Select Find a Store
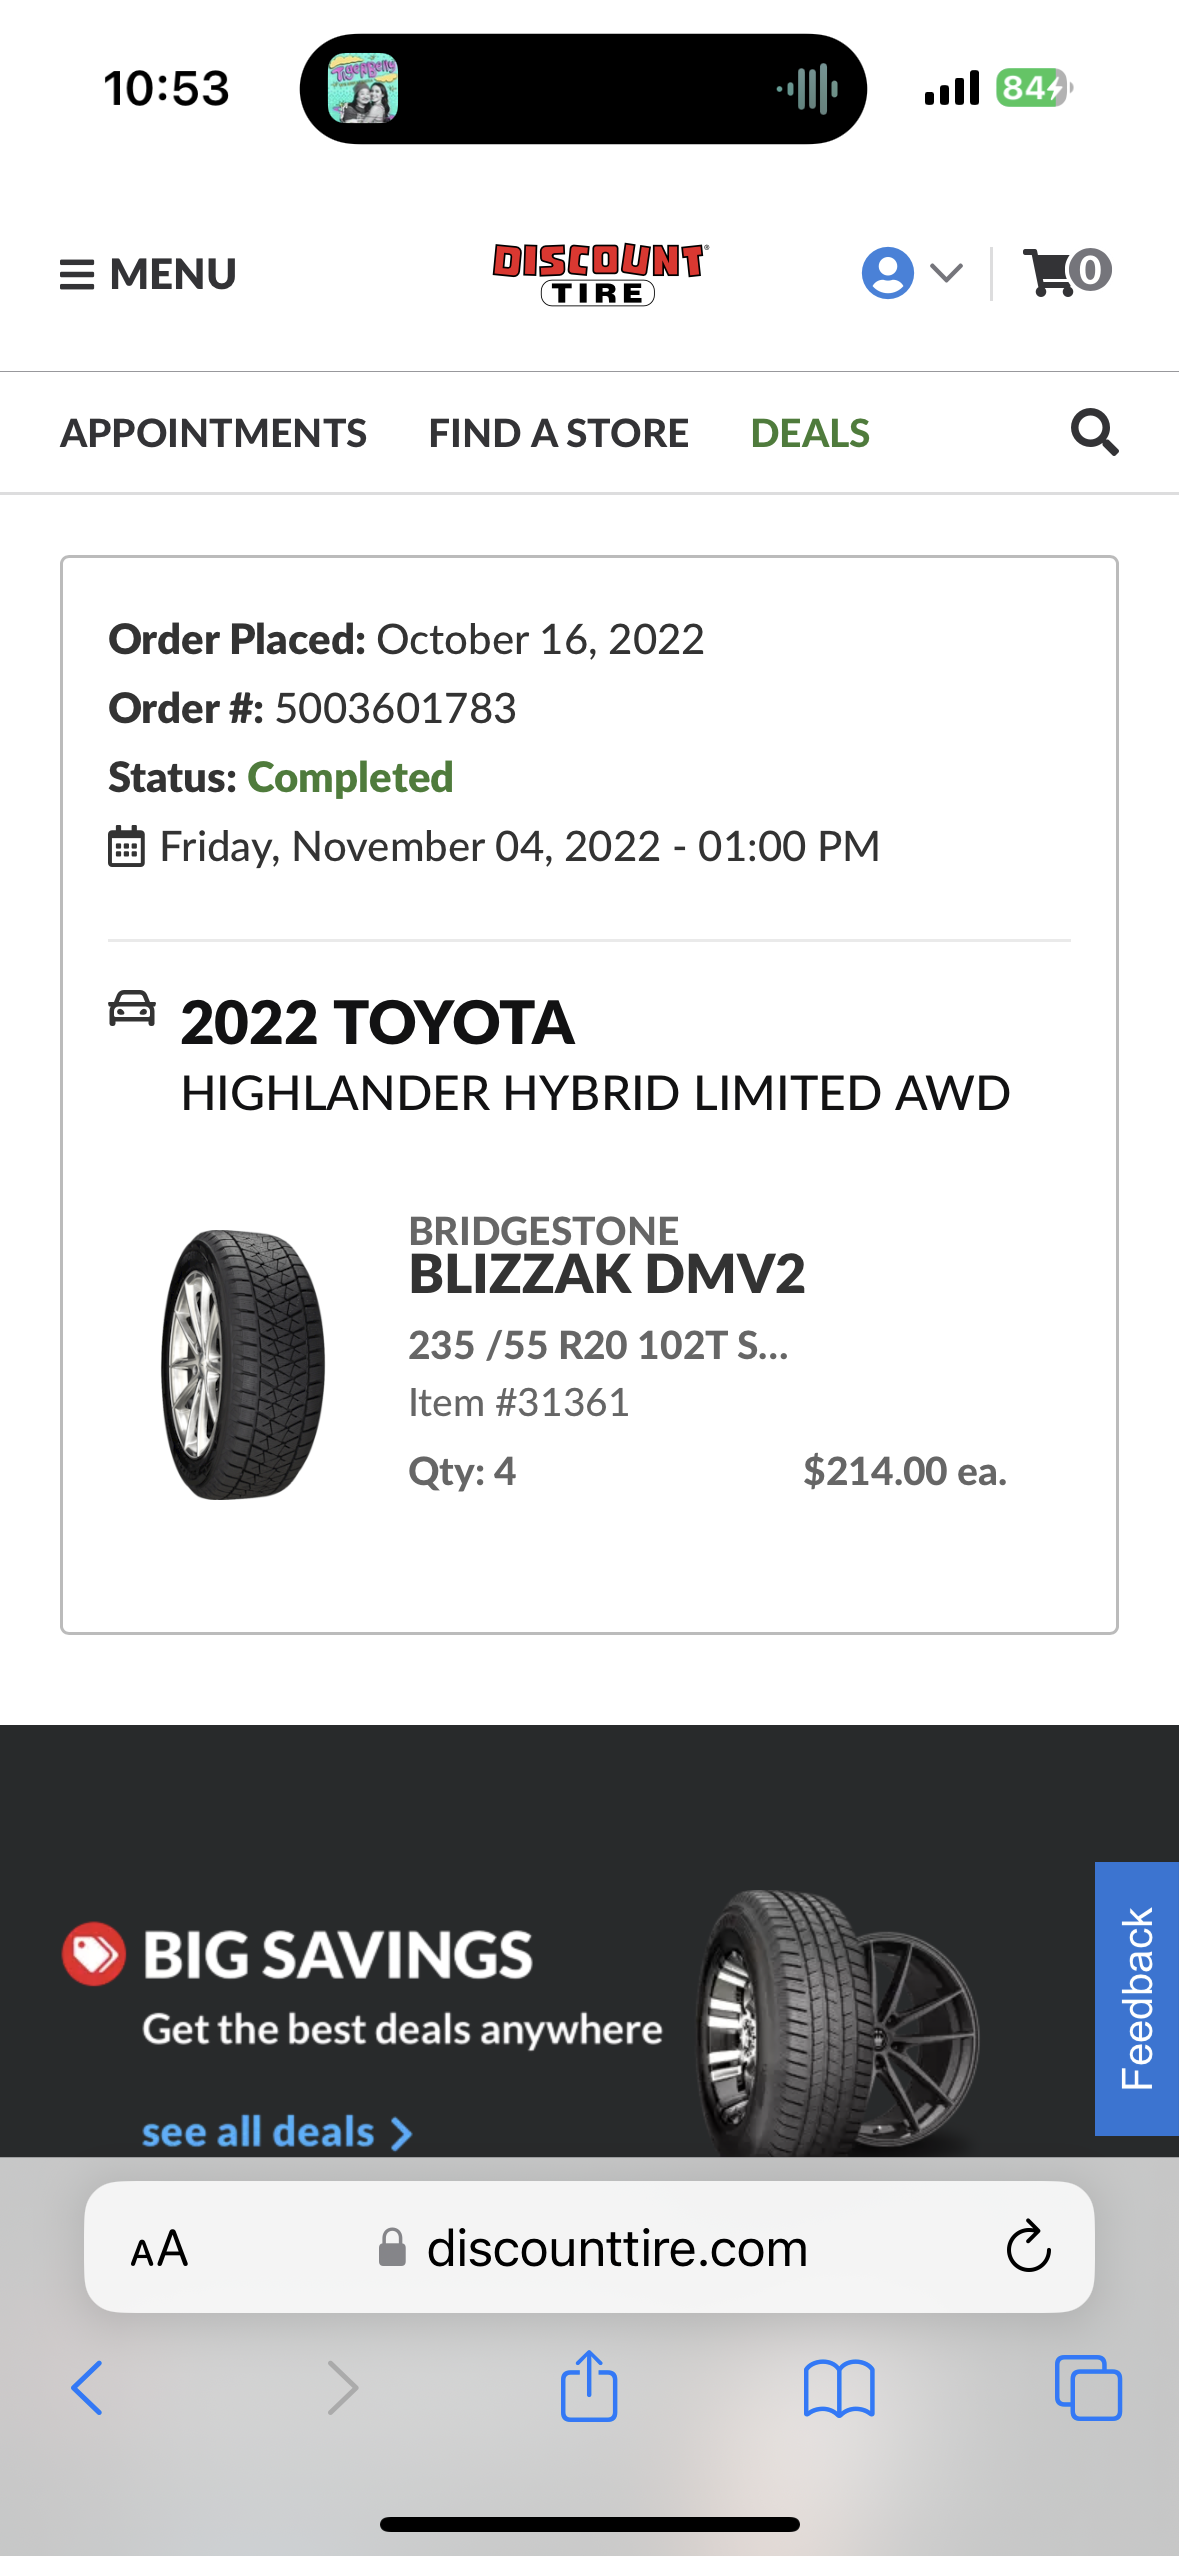 558,433
